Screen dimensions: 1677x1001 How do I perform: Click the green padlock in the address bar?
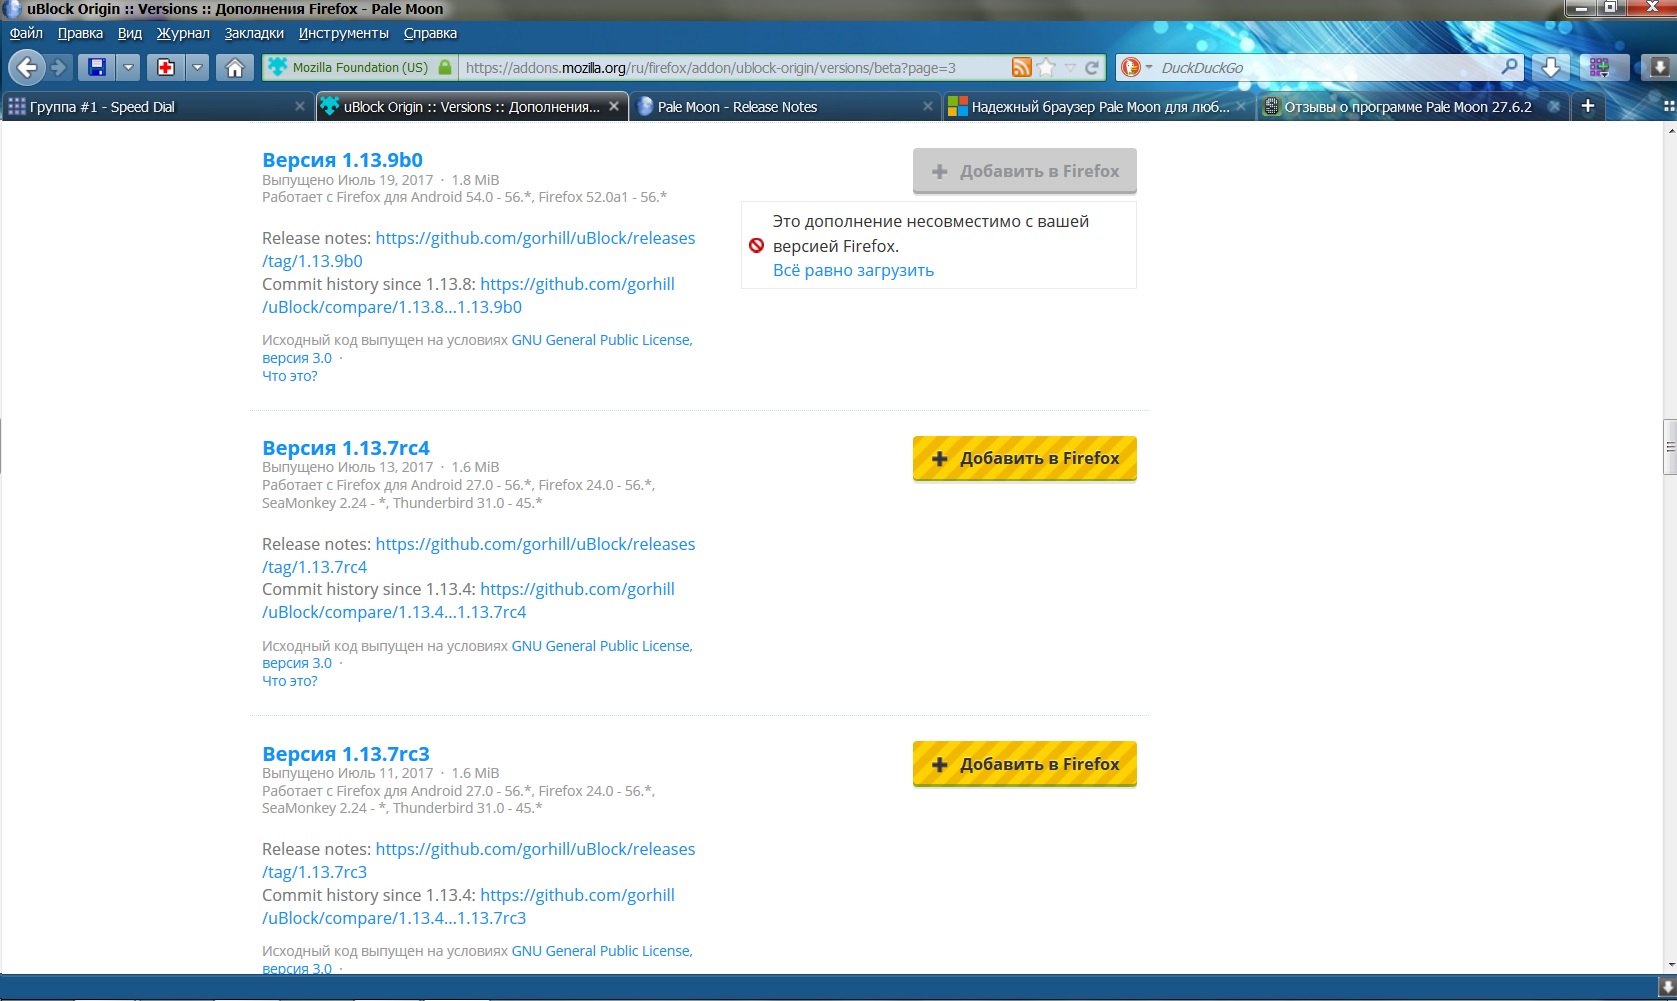[x=445, y=67]
